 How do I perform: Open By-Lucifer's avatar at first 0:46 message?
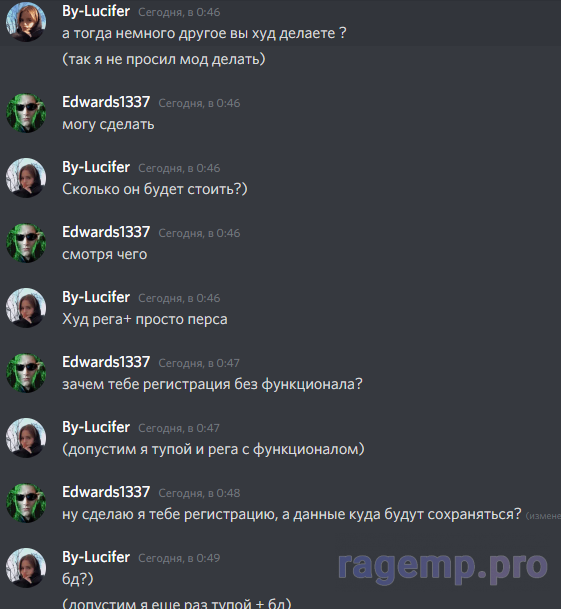[x=26, y=21]
